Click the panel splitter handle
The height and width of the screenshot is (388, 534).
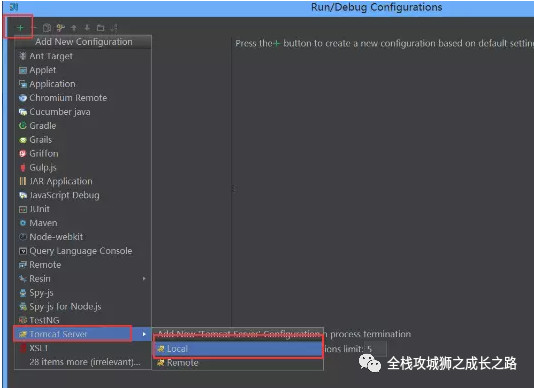point(234,188)
